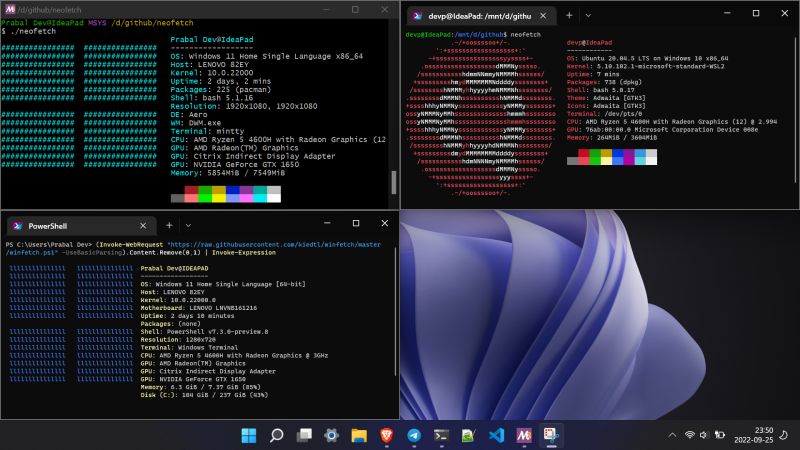Click the mintty window vertical scrollbar
Viewport: 800px width, 450px height.
pos(393,182)
